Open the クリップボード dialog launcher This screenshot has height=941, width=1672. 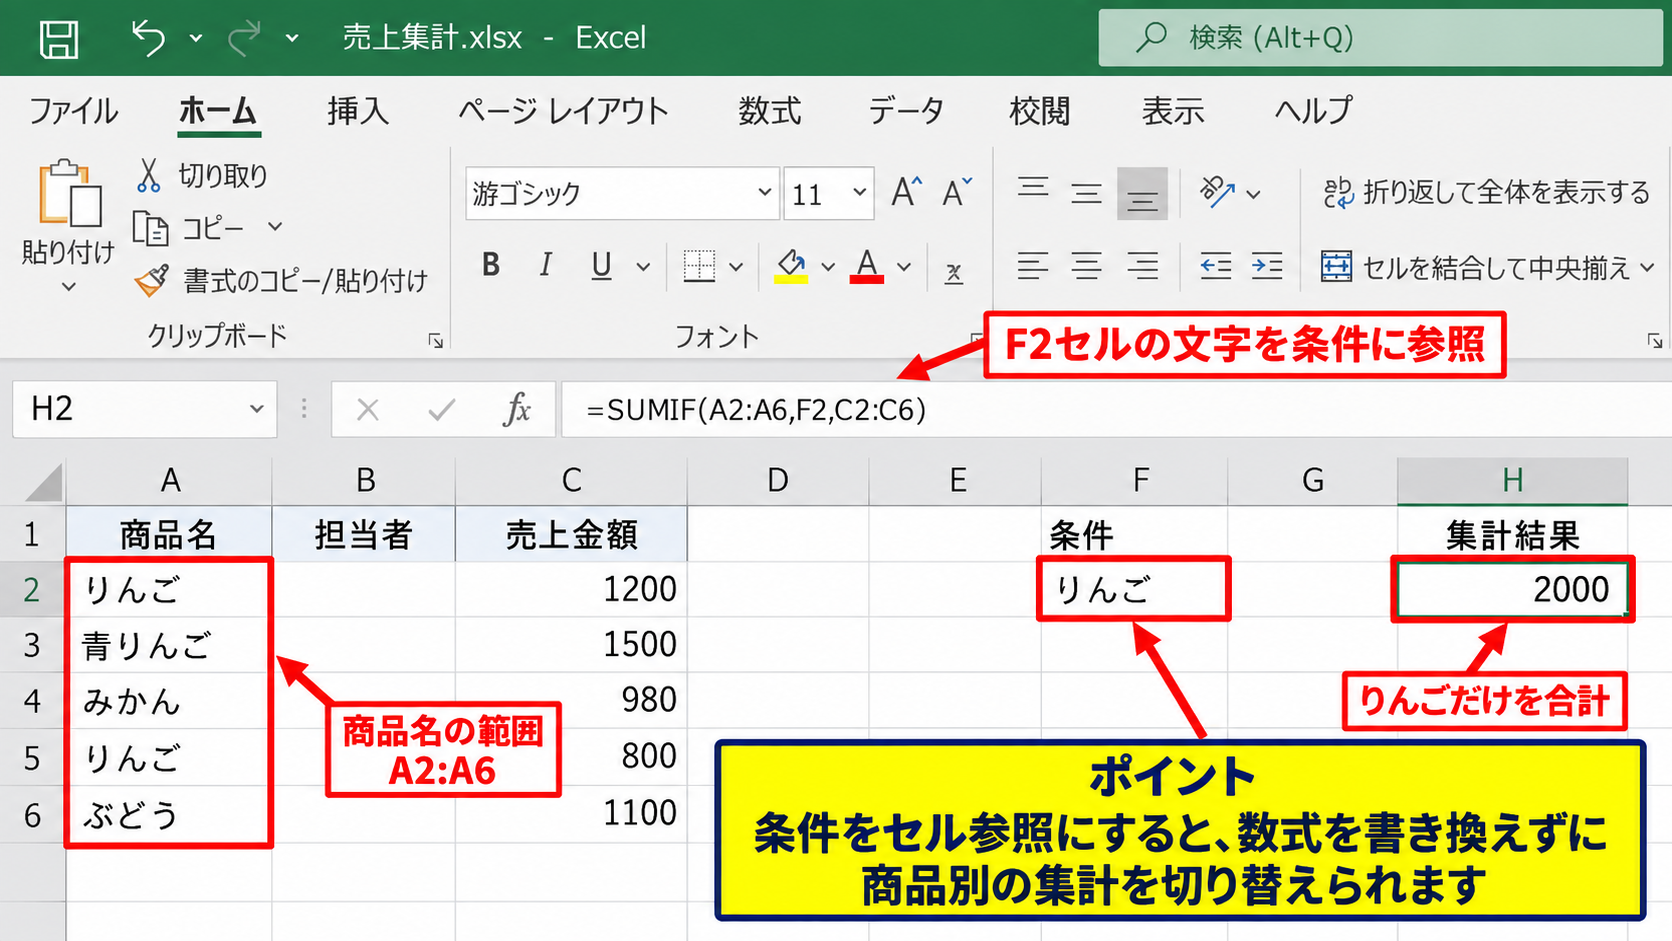(436, 341)
